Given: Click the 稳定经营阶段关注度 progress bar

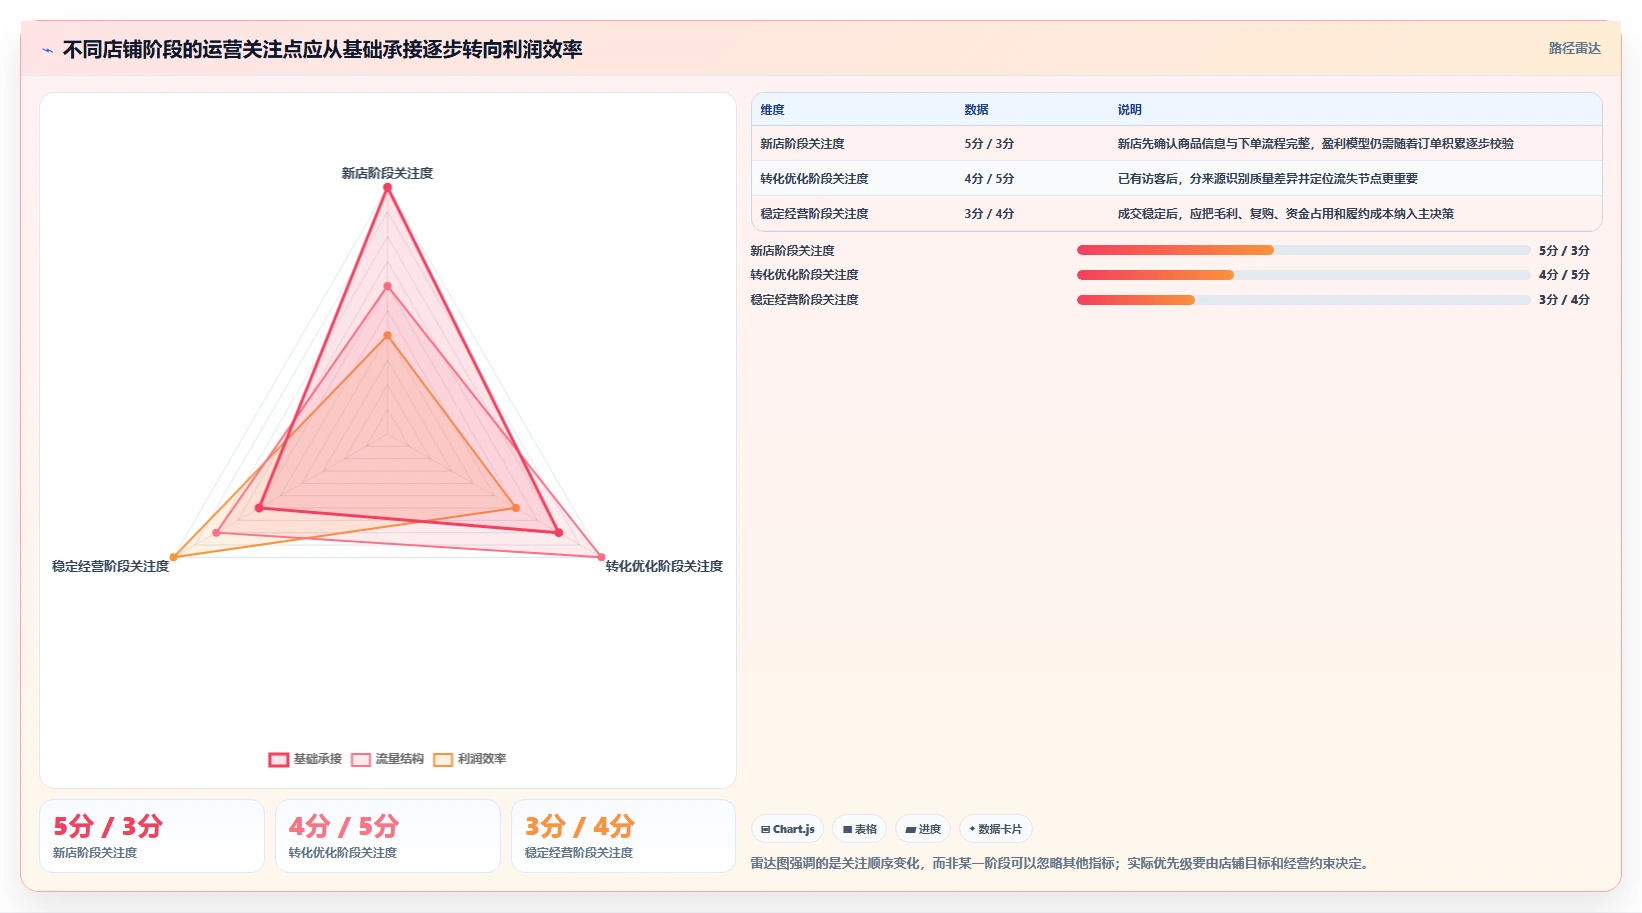Looking at the screenshot, I should pos(1303,300).
